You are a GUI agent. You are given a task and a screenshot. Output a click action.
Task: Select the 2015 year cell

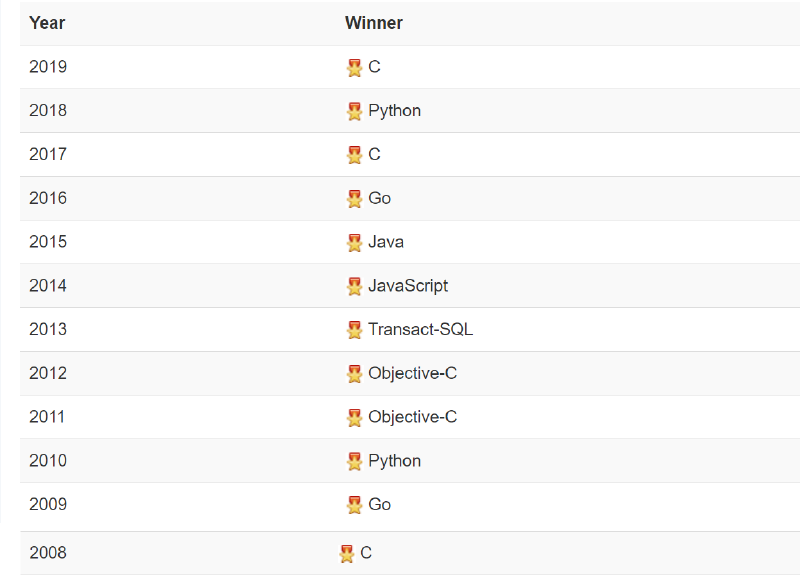[x=48, y=242]
